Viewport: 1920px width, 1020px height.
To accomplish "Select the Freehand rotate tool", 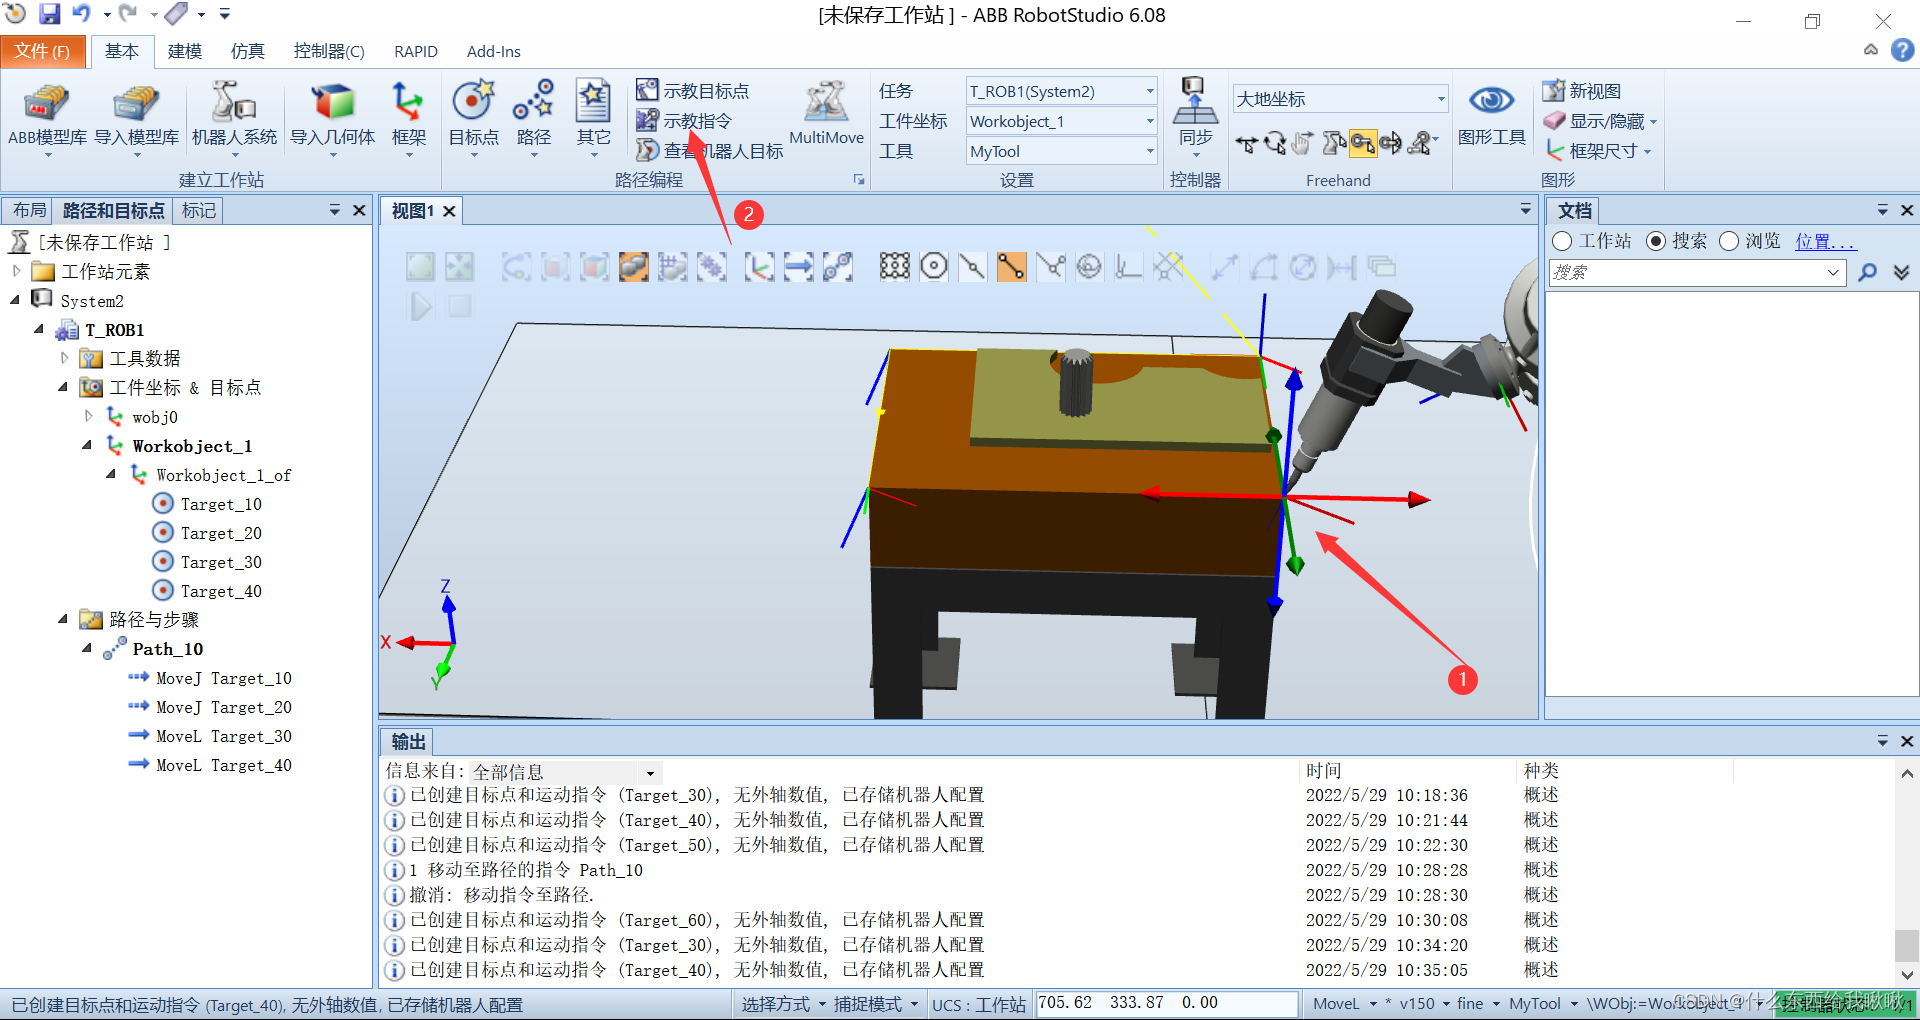I will tap(1275, 144).
